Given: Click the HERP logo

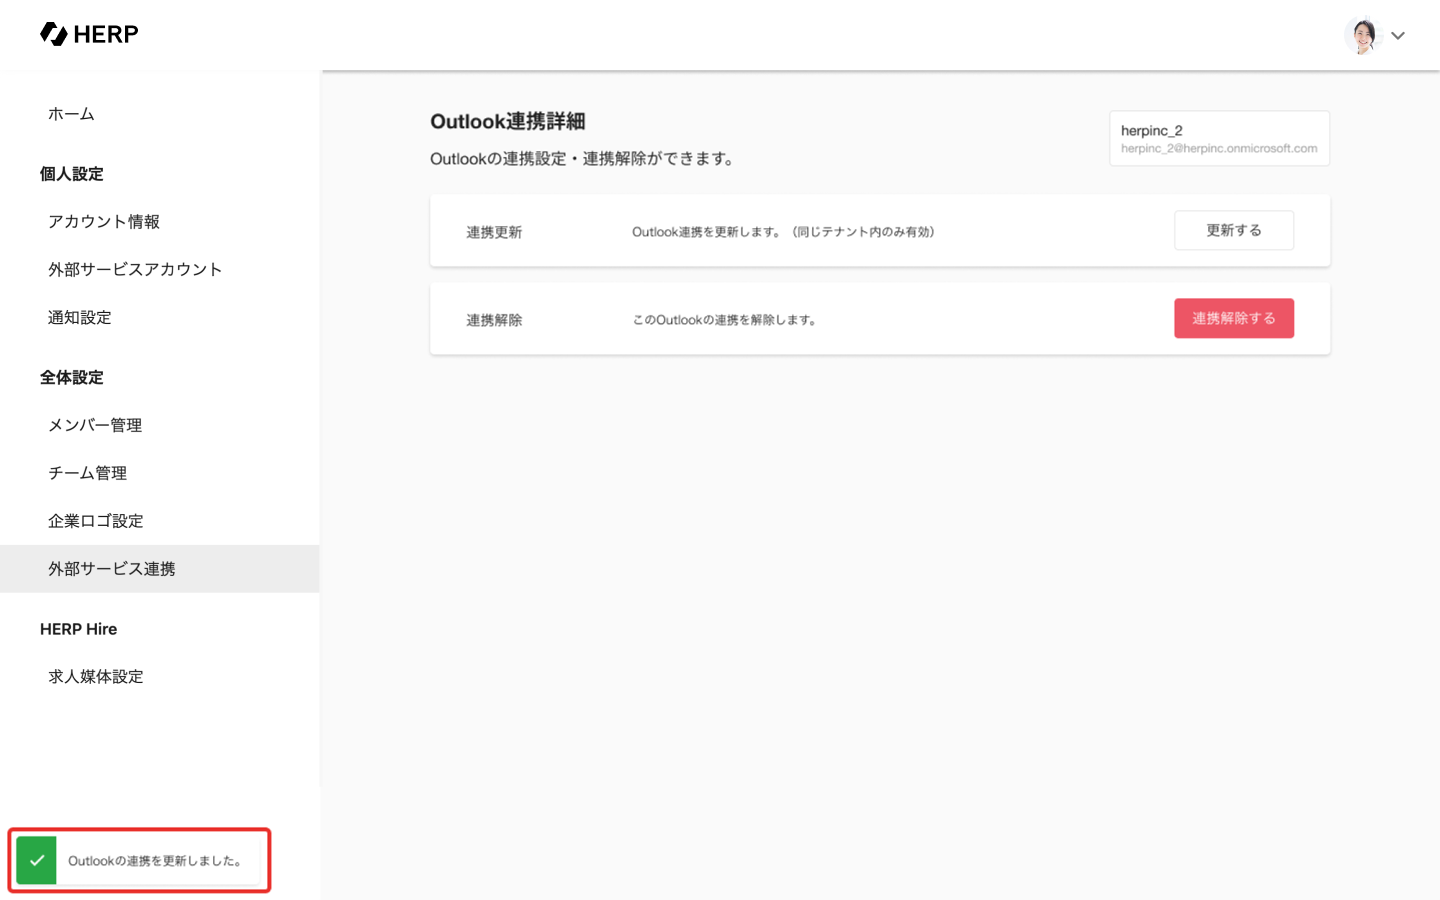Looking at the screenshot, I should click(89, 34).
